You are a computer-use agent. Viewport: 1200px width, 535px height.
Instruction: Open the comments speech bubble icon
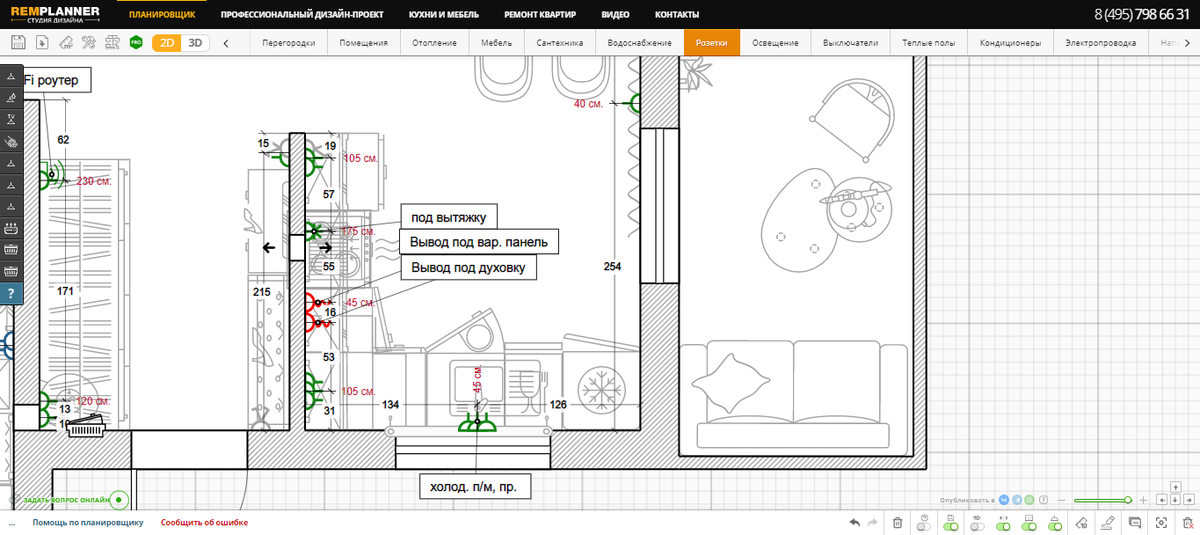click(1134, 522)
